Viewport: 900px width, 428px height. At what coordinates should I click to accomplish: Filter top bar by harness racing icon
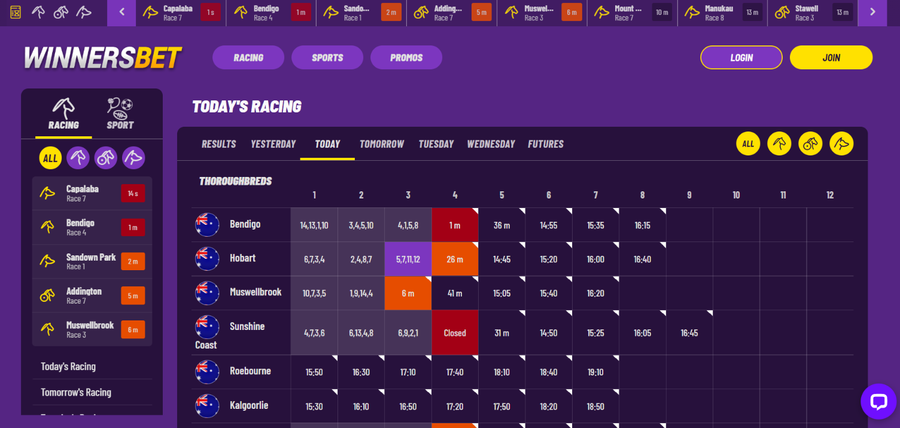61,12
